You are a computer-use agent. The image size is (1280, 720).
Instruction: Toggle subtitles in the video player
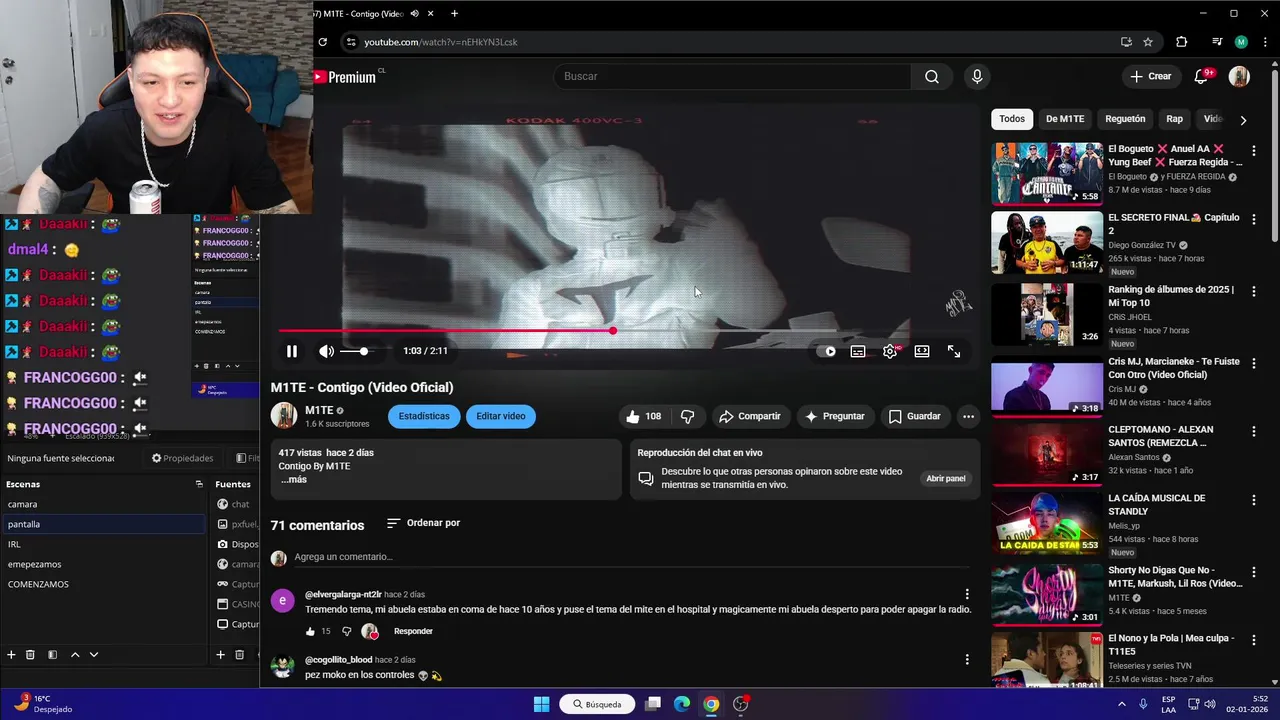[x=858, y=351]
